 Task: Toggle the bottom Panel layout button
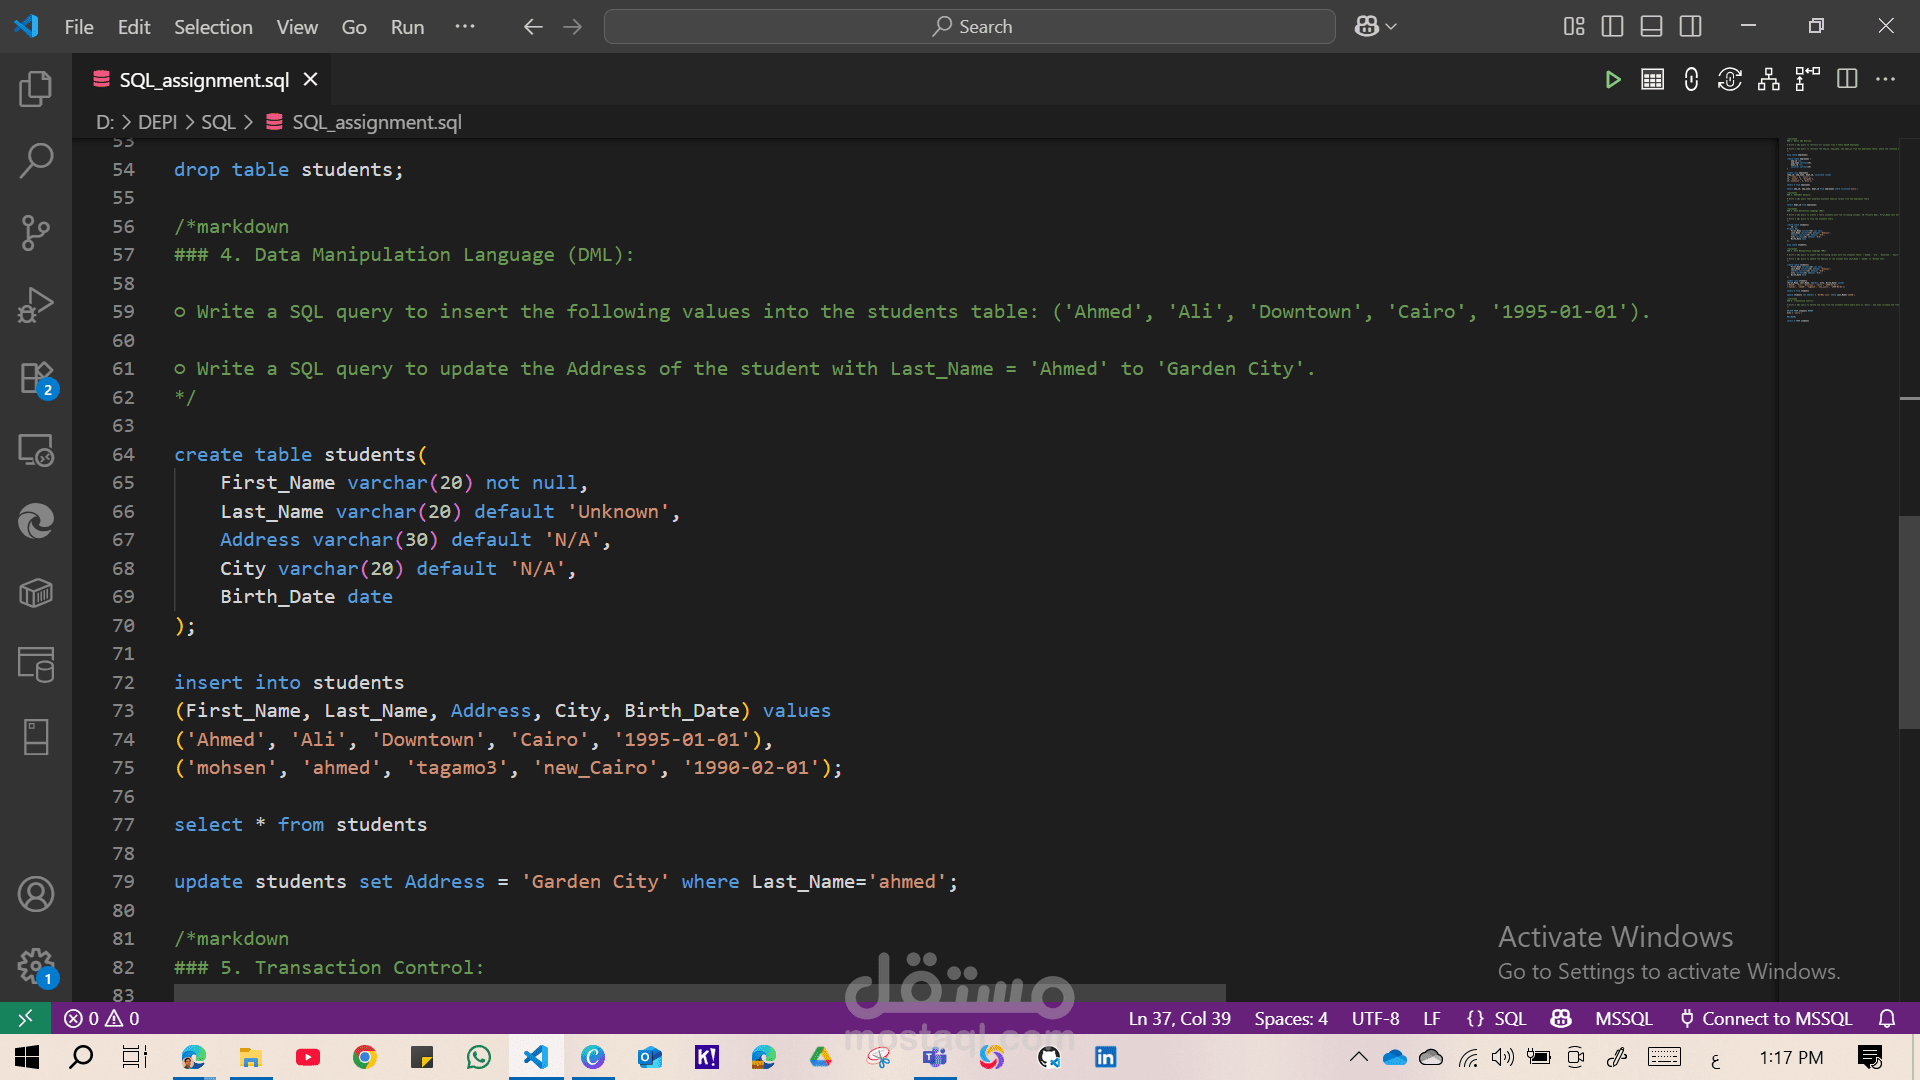pos(1651,27)
